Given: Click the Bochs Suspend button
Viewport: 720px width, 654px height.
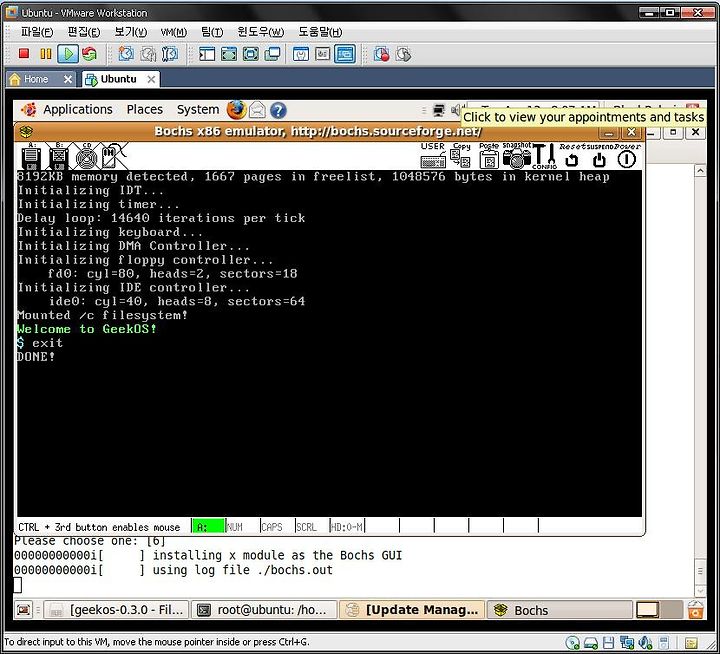Looking at the screenshot, I should [599, 156].
